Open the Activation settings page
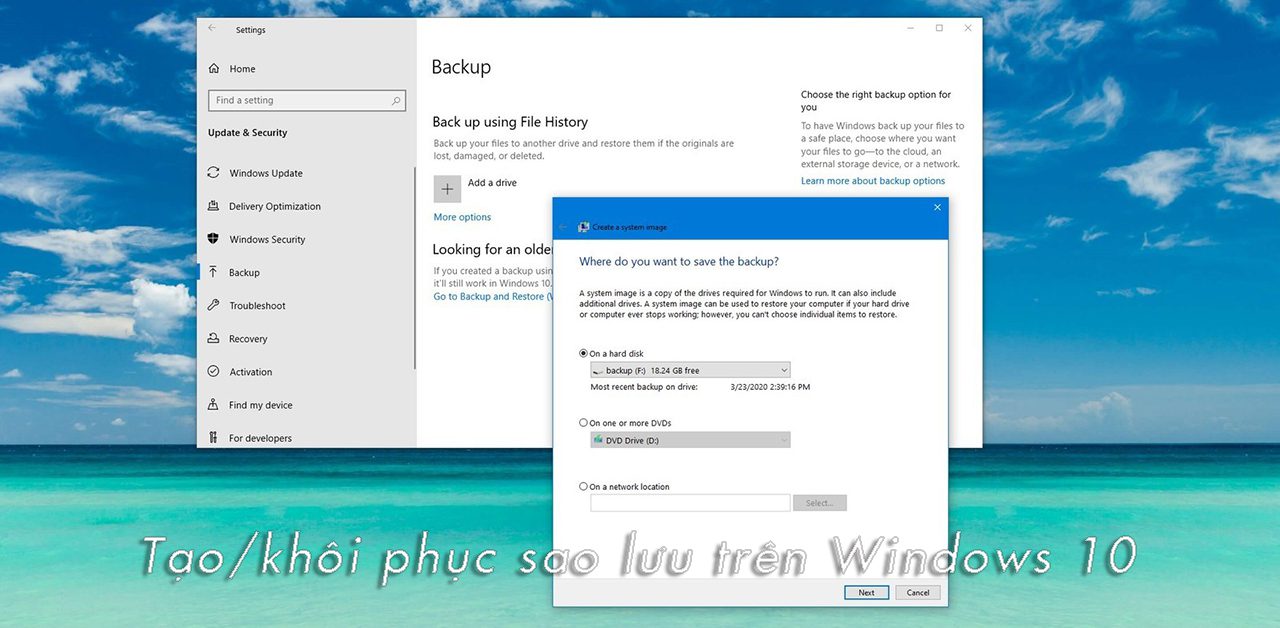1280x628 pixels. [250, 372]
